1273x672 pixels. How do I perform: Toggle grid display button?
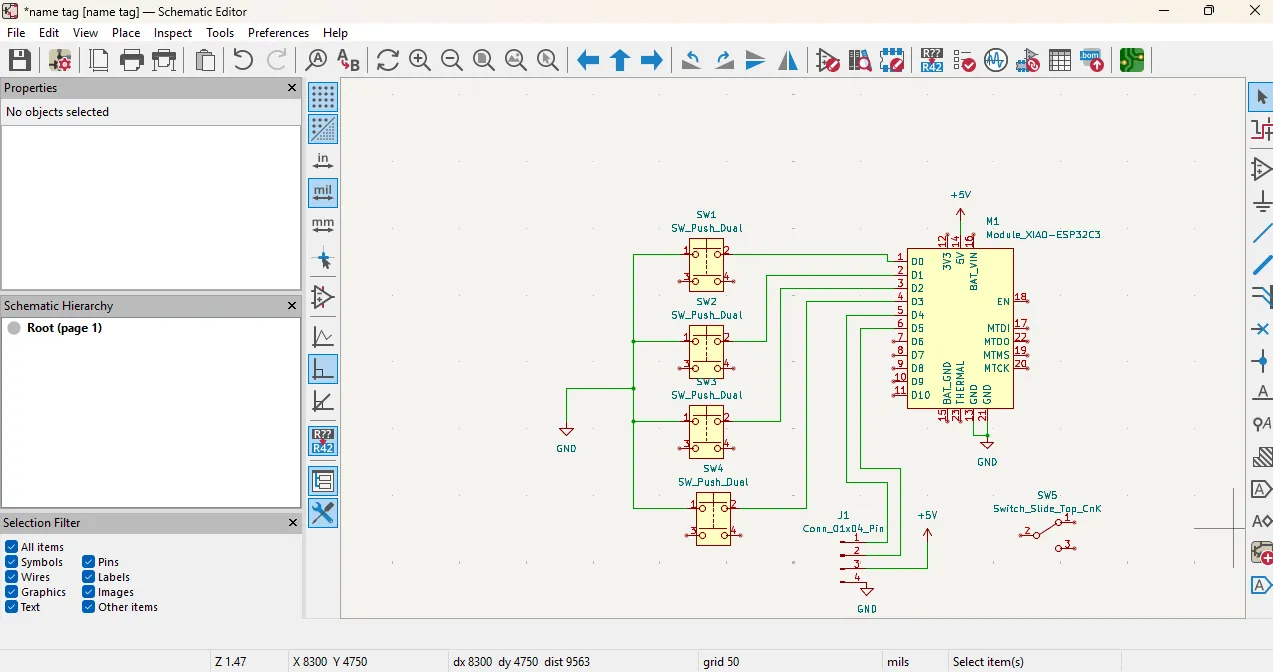(x=323, y=97)
